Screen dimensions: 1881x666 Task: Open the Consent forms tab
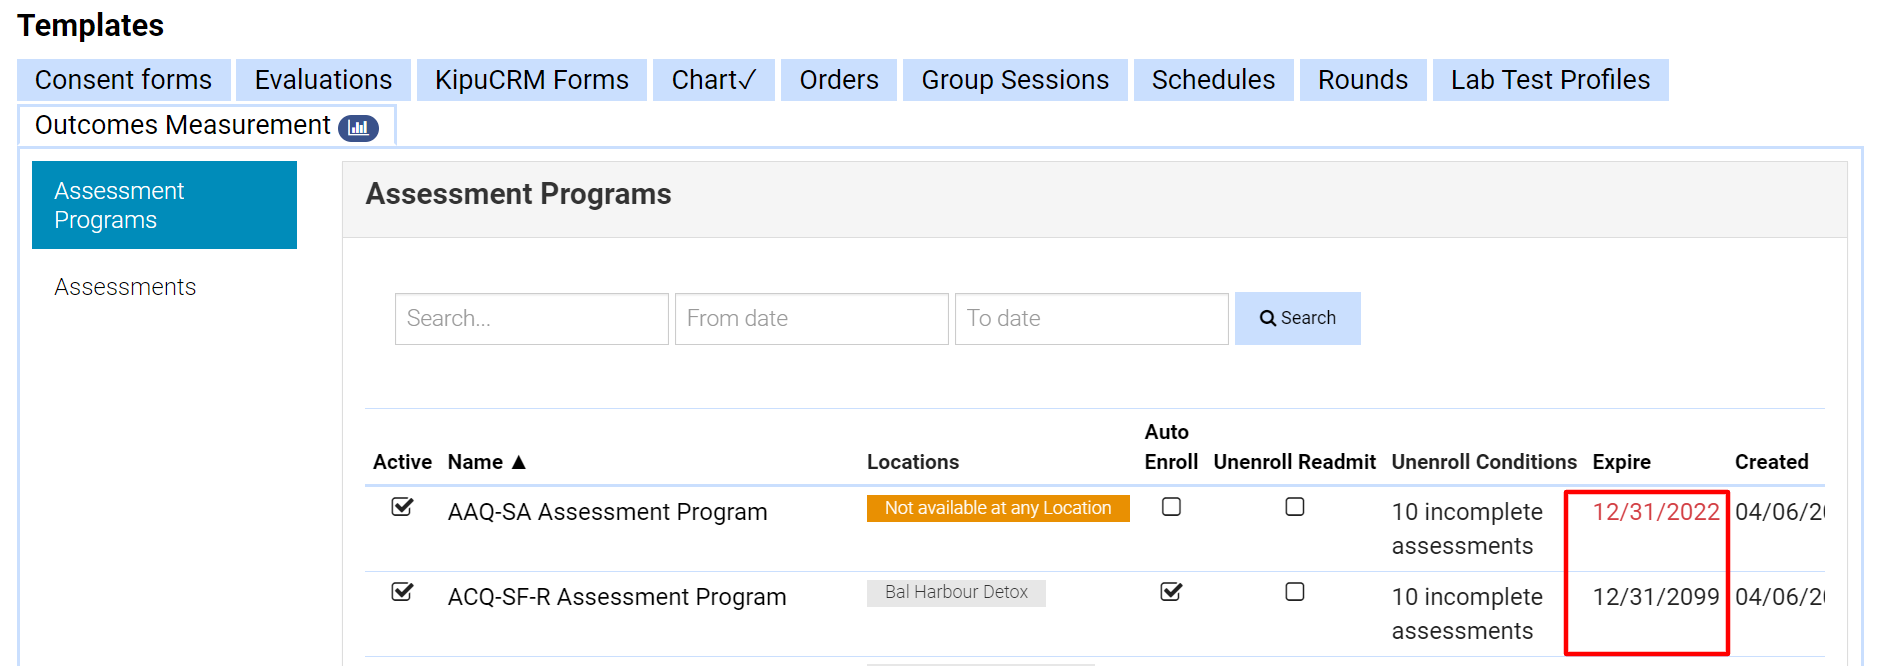(x=123, y=80)
